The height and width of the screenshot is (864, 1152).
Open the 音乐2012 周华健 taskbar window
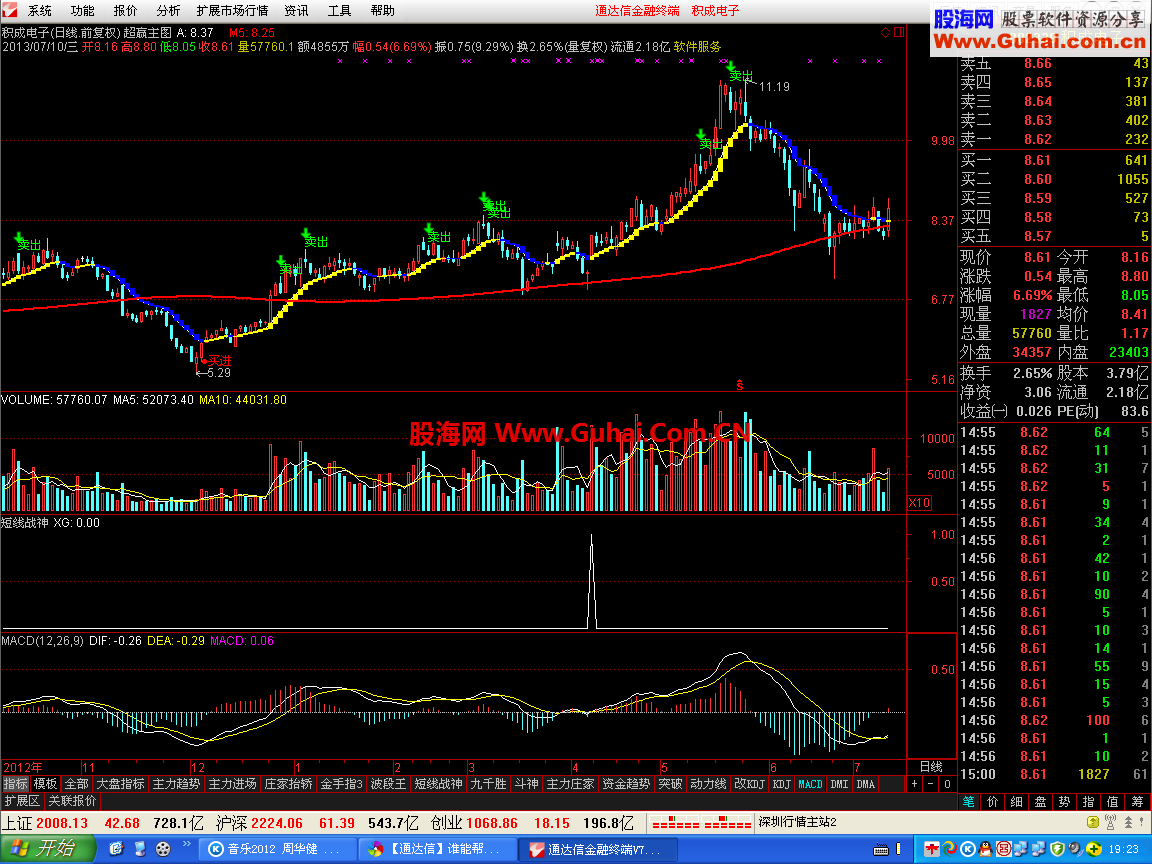click(279, 849)
